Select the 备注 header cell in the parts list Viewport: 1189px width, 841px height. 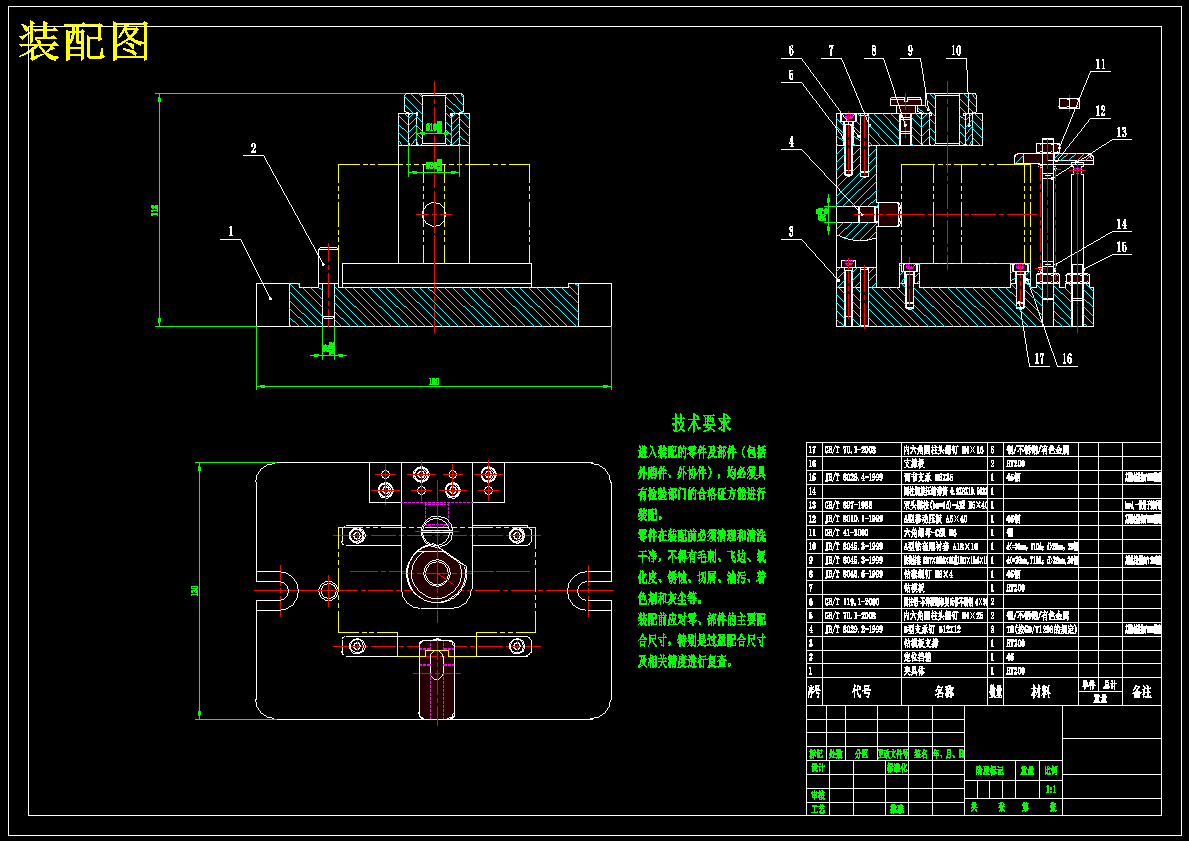[x=1141, y=692]
